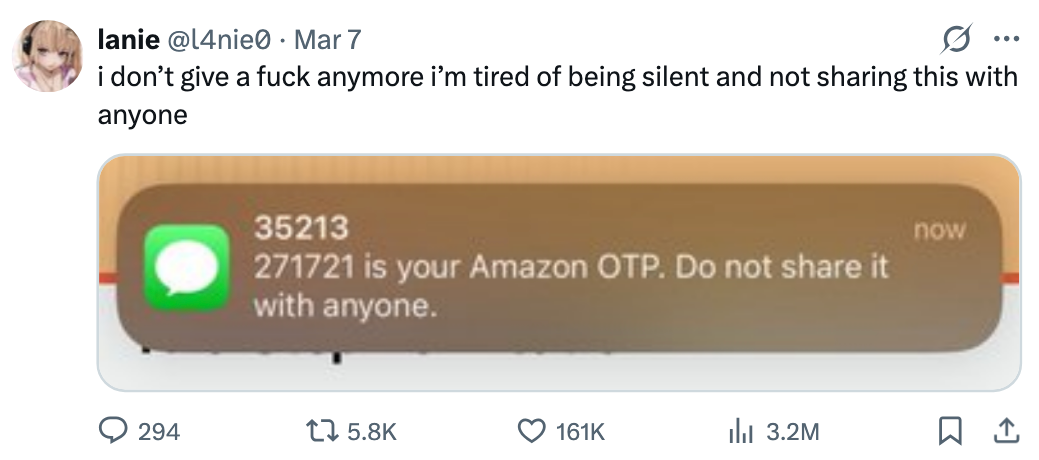Open lanie's profile avatar picture
The height and width of the screenshot is (460, 1039).
coord(47,55)
